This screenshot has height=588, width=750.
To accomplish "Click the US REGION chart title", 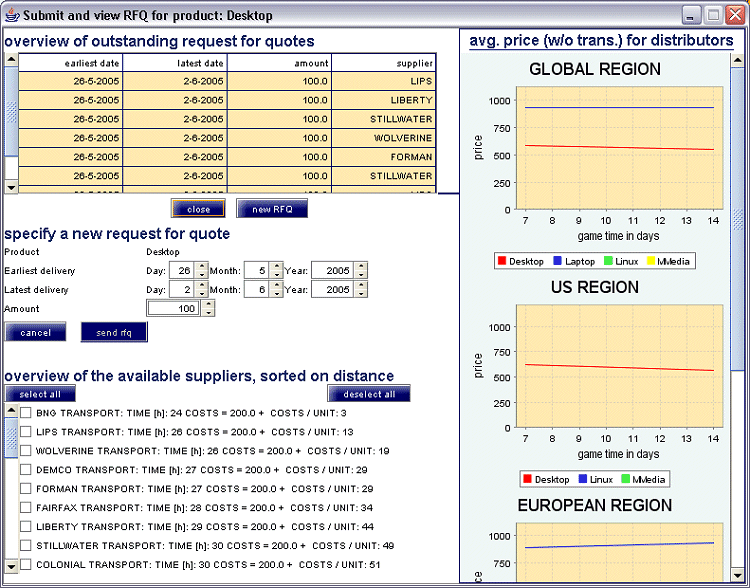I will click(x=595, y=287).
